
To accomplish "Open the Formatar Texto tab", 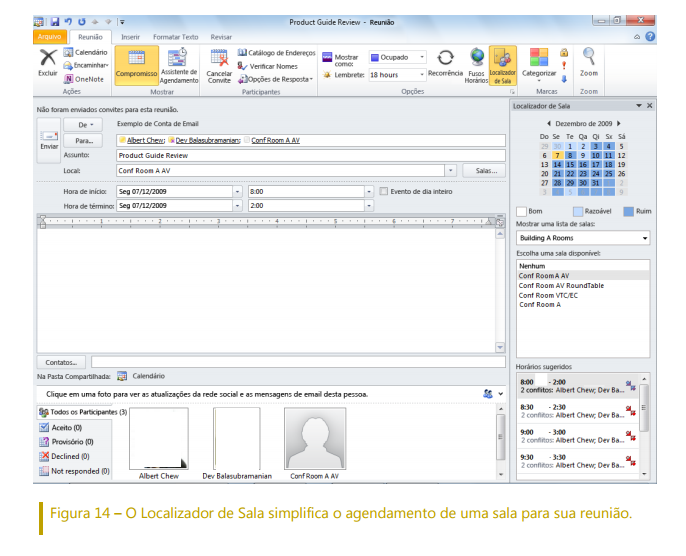I will [x=175, y=36].
